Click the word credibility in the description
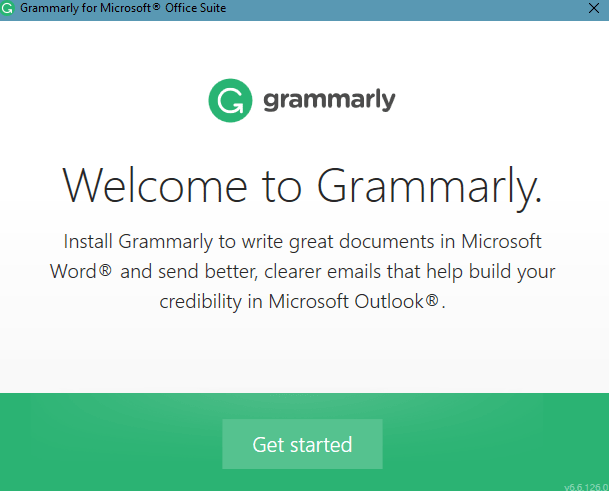Screen dimensions: 609x491 [x=200, y=301]
